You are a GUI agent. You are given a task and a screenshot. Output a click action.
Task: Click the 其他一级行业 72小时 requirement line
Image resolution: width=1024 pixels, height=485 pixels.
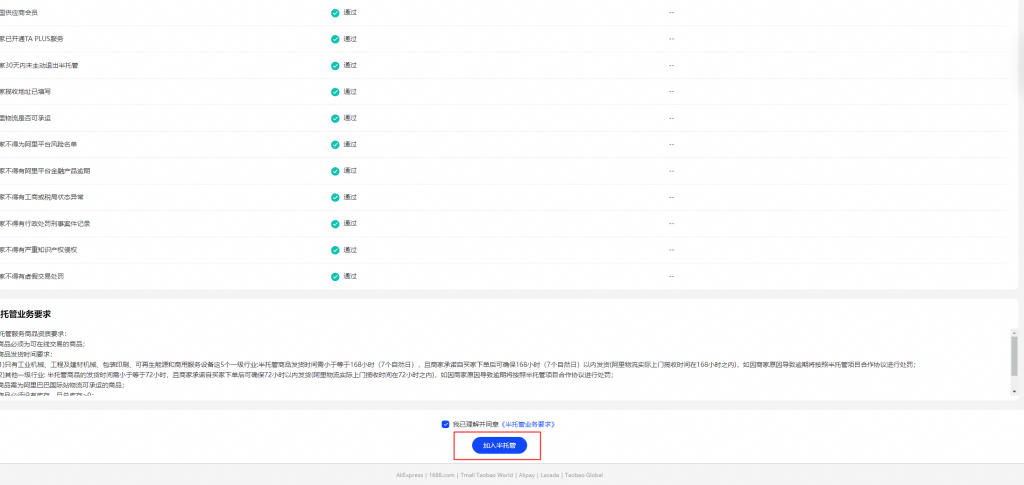(x=307, y=375)
